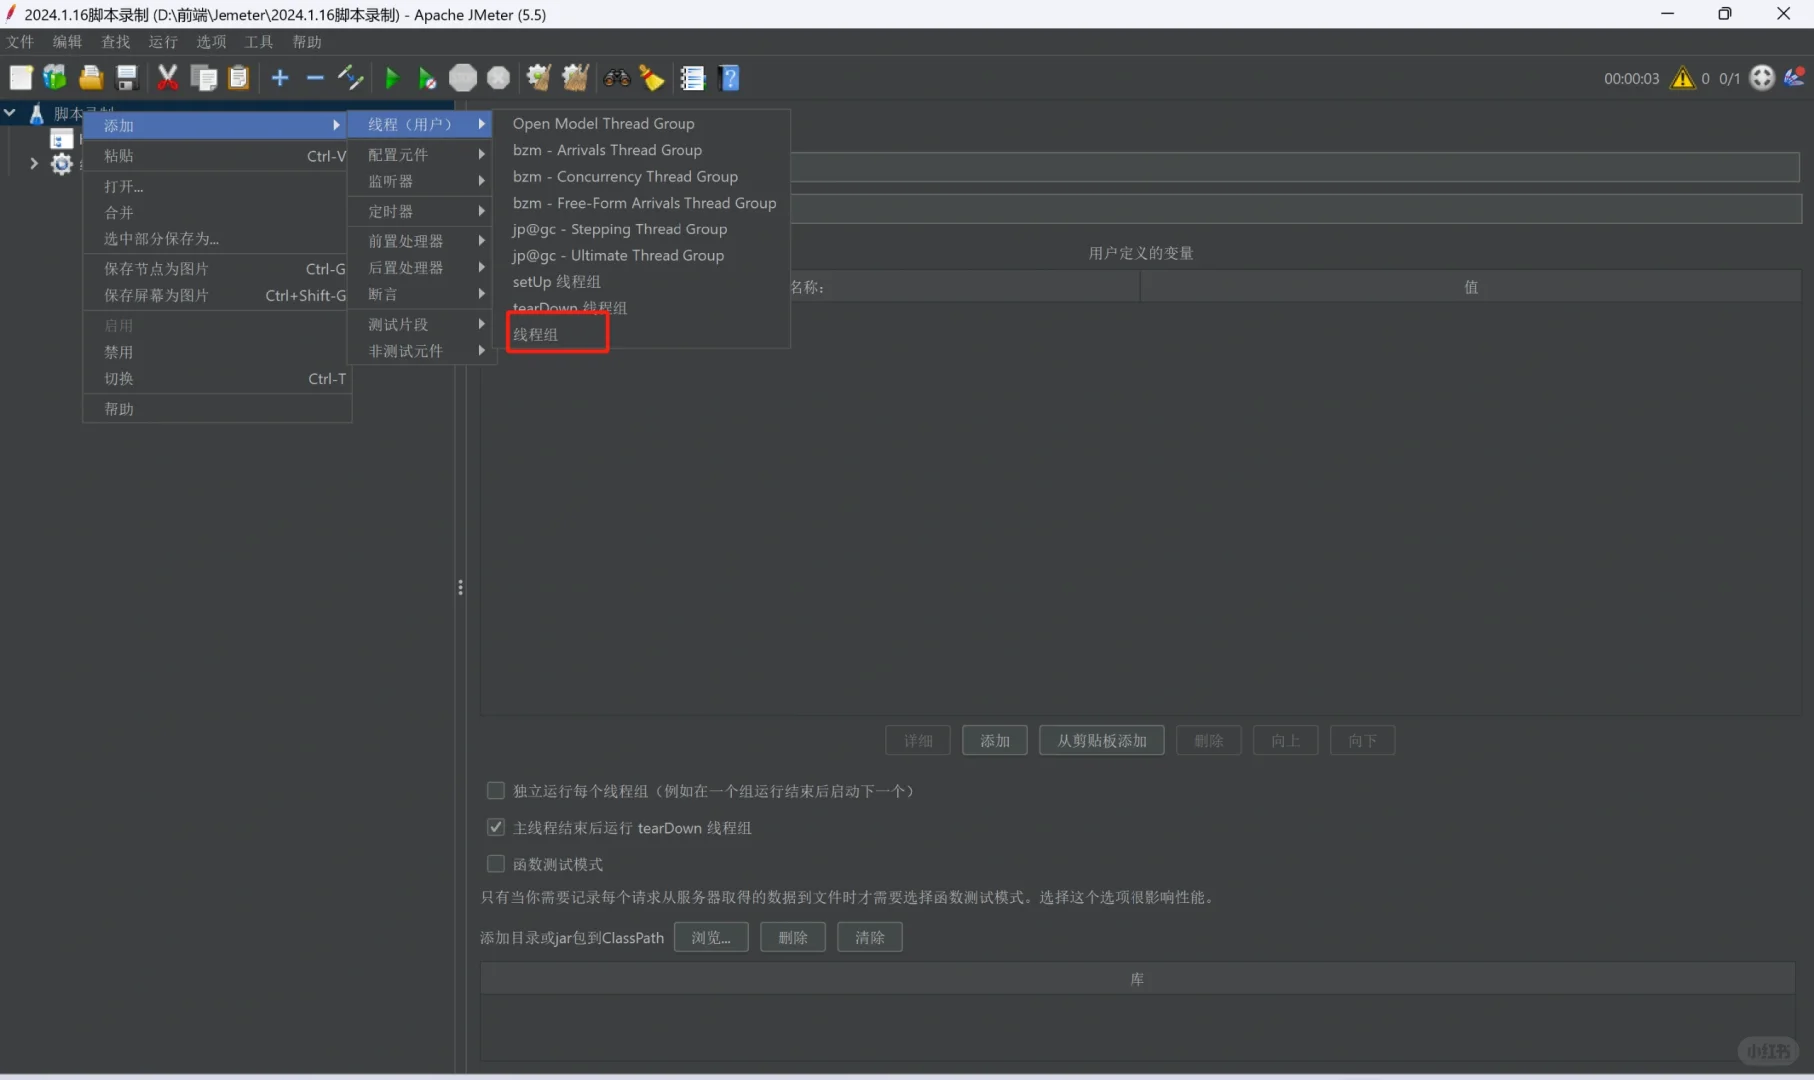Expand all nodes with plus icon
The width and height of the screenshot is (1814, 1080).
pos(280,78)
